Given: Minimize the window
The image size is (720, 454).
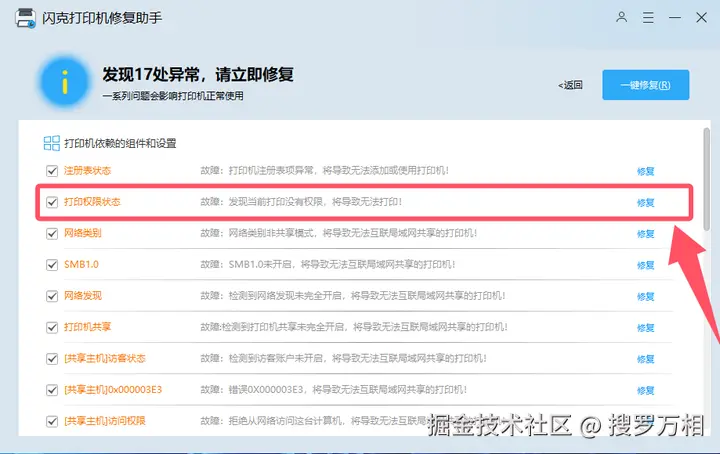Looking at the screenshot, I should pyautogui.click(x=675, y=18).
